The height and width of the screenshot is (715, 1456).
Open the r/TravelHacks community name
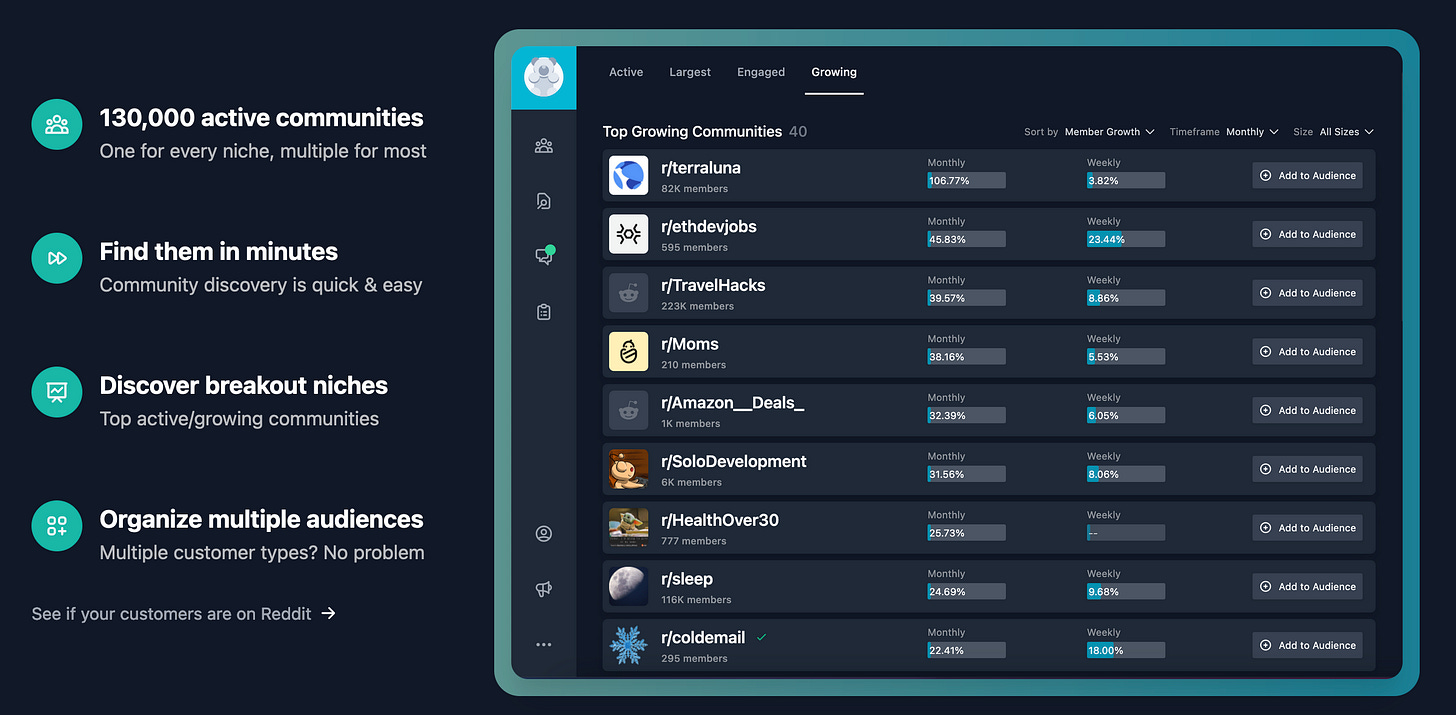713,285
